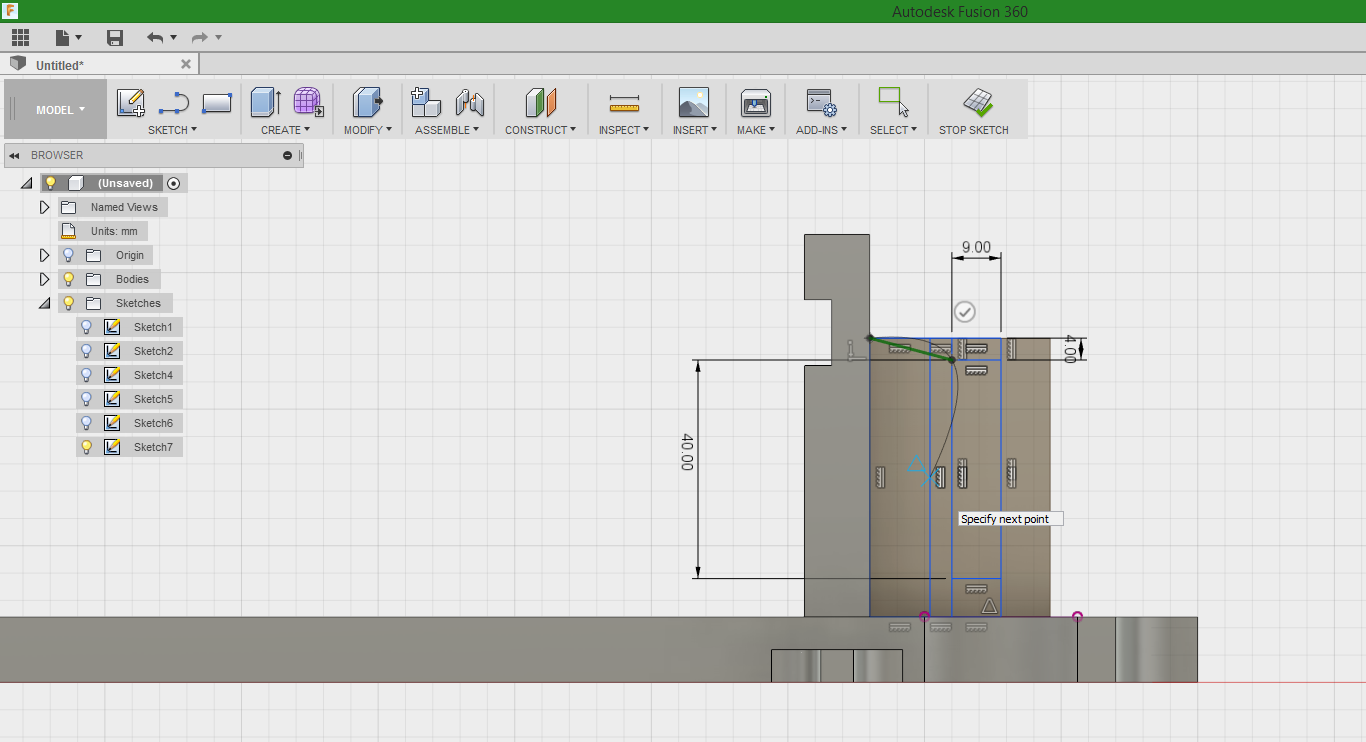Open the INSPECT dropdown menu
Image resolution: width=1366 pixels, height=742 pixels.
click(x=624, y=130)
